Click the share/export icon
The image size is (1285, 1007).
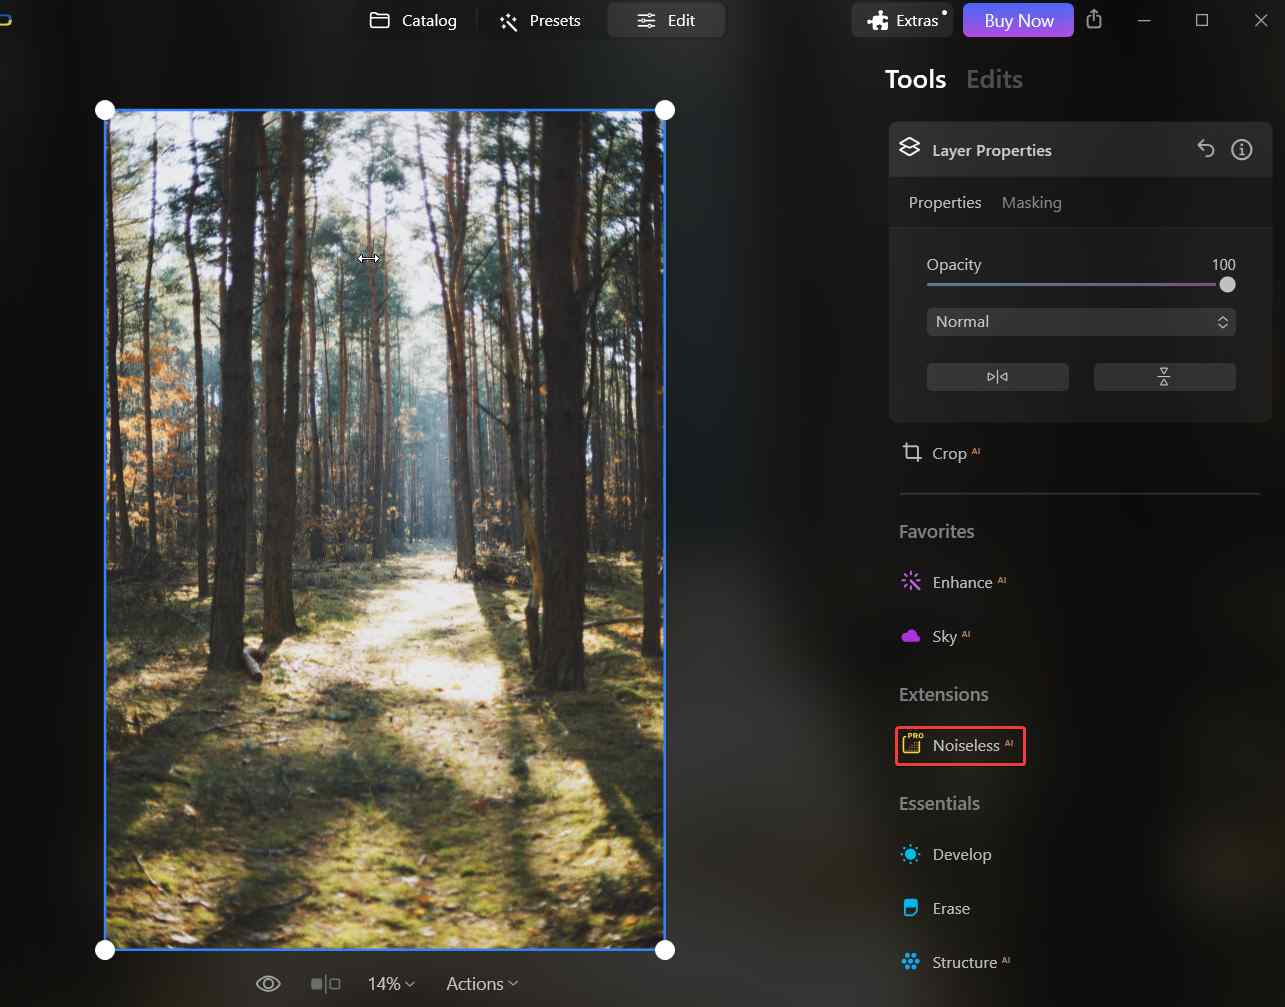[1094, 20]
